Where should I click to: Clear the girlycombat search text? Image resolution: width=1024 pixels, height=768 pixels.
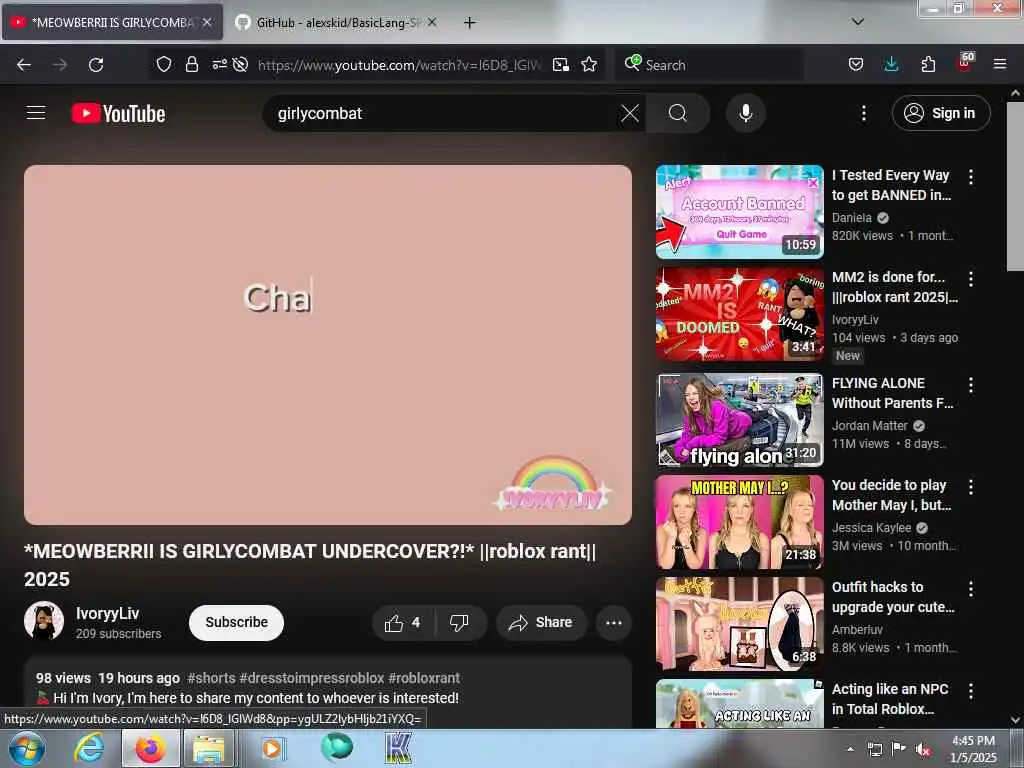(x=630, y=113)
